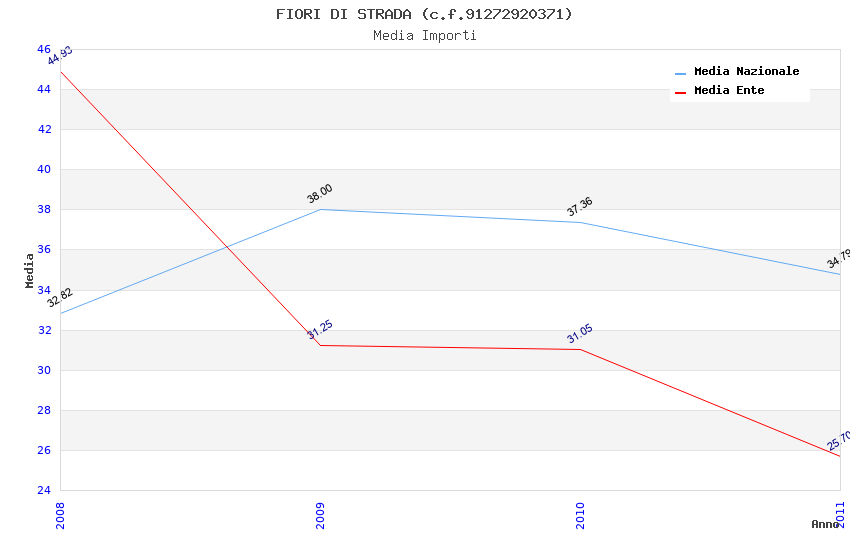The image size is (850, 550).
Task: Click the blue Media Nazionale legend swatch
Action: point(681,73)
